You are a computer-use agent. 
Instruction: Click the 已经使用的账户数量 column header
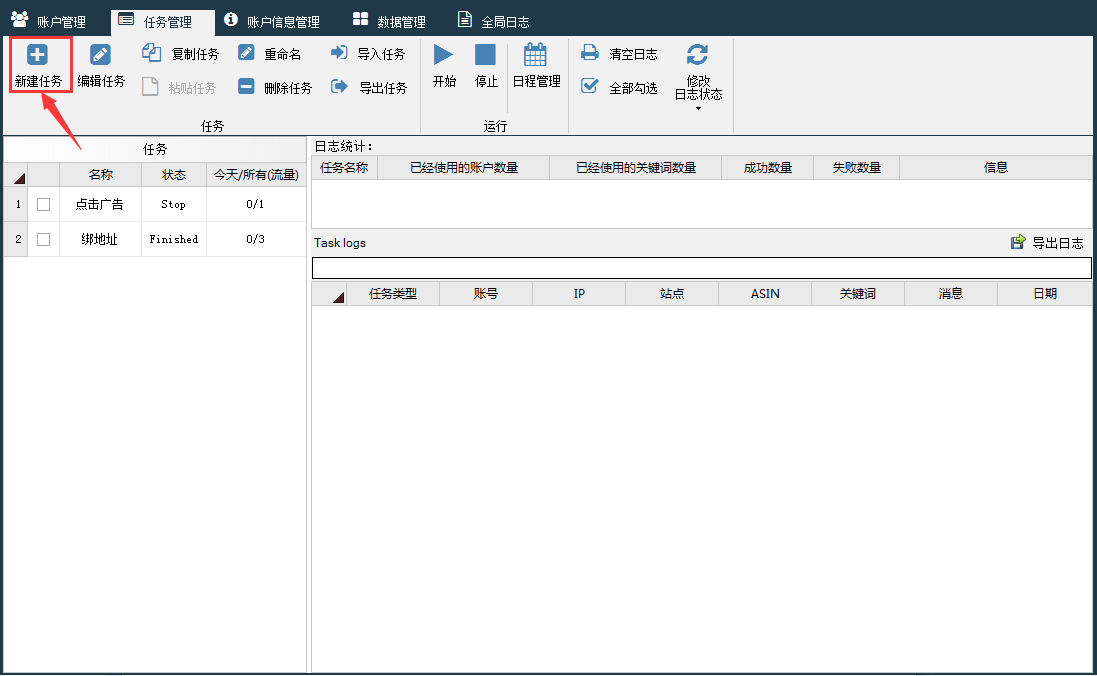[x=464, y=168]
